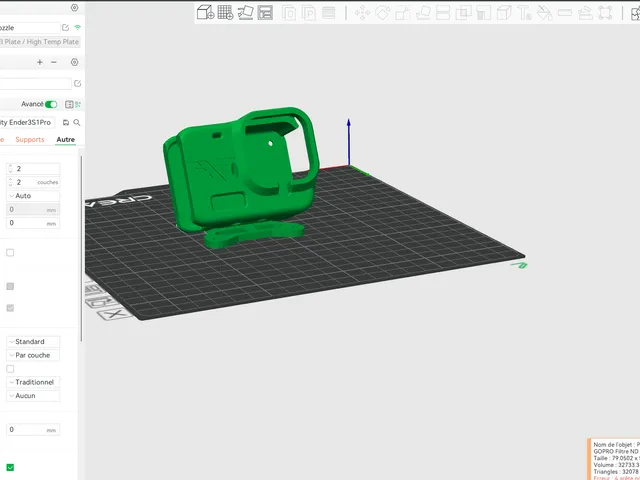Screen dimensions: 640x480
Task: Click the filament name field
Action: 36,84
